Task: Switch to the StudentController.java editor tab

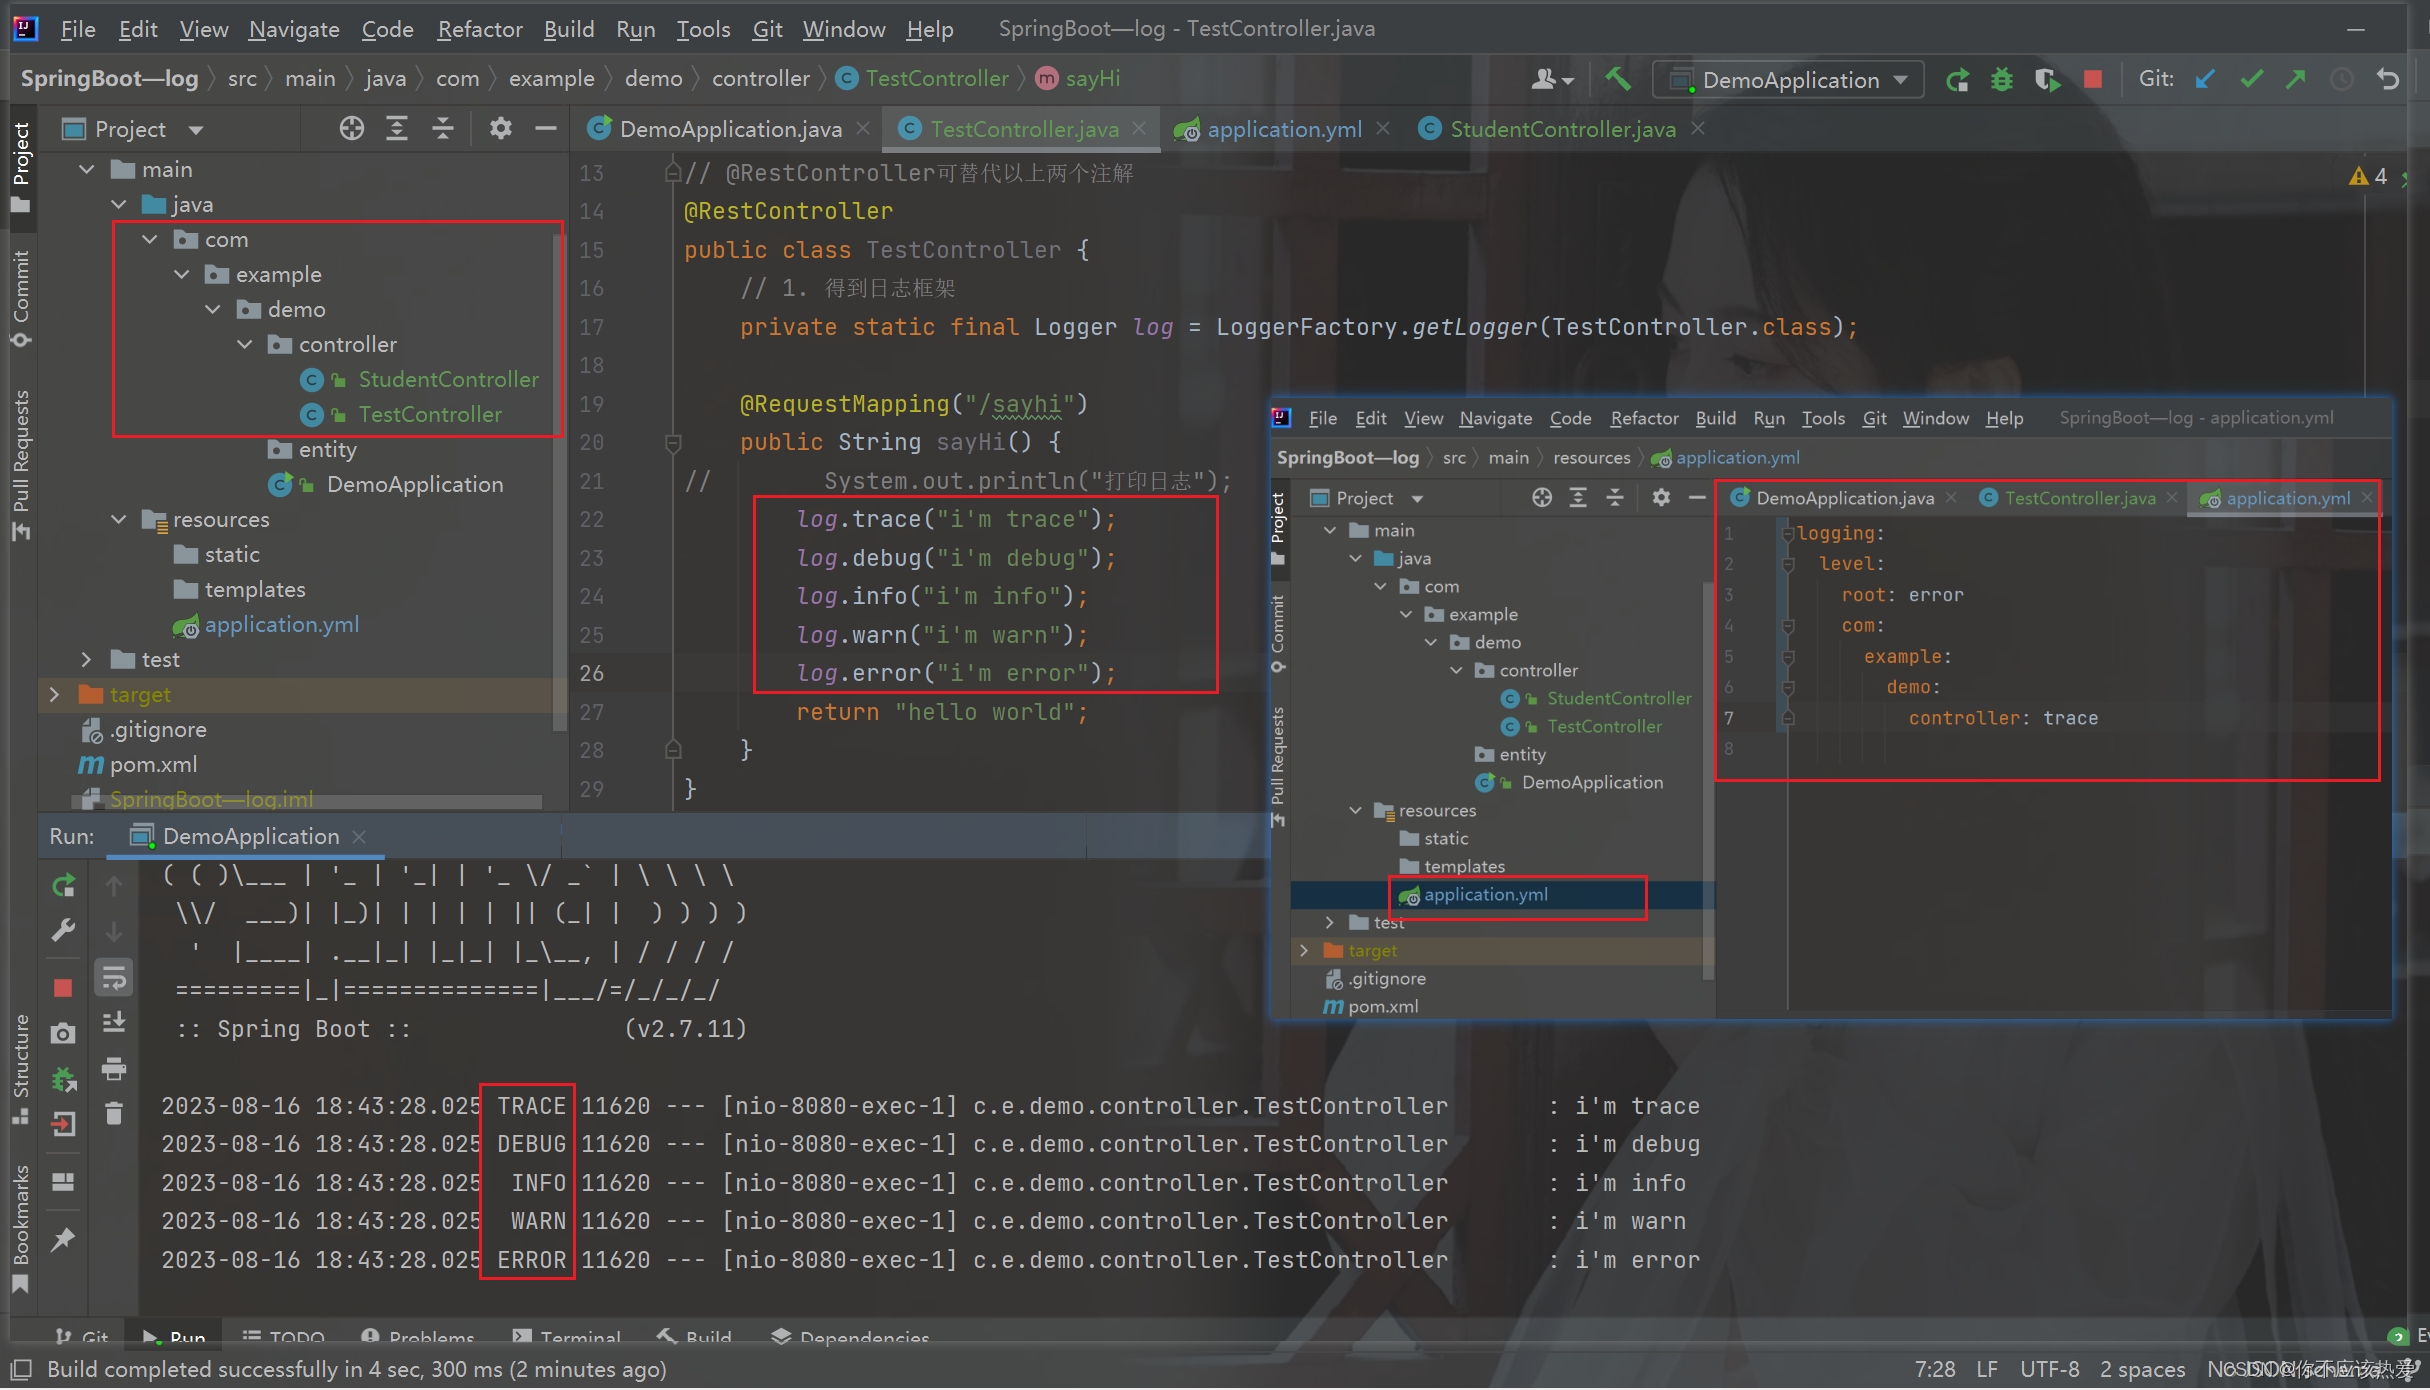Action: click(x=1562, y=129)
